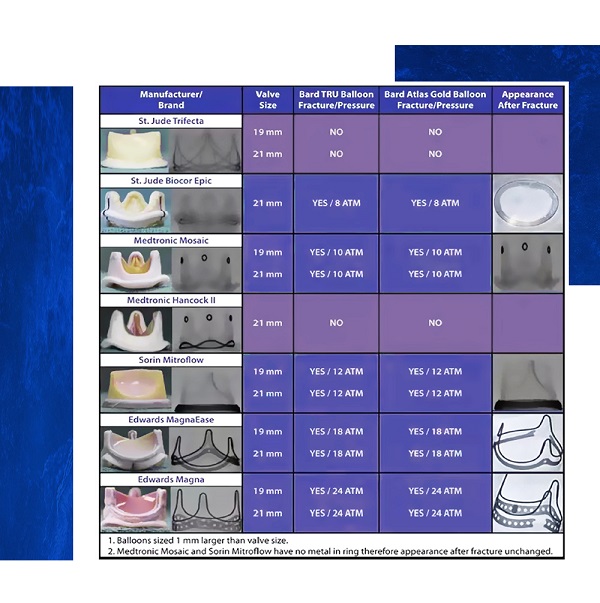Select the Medtronic Hancock II valve photo
This screenshot has height=603, width=600.
coord(136,330)
